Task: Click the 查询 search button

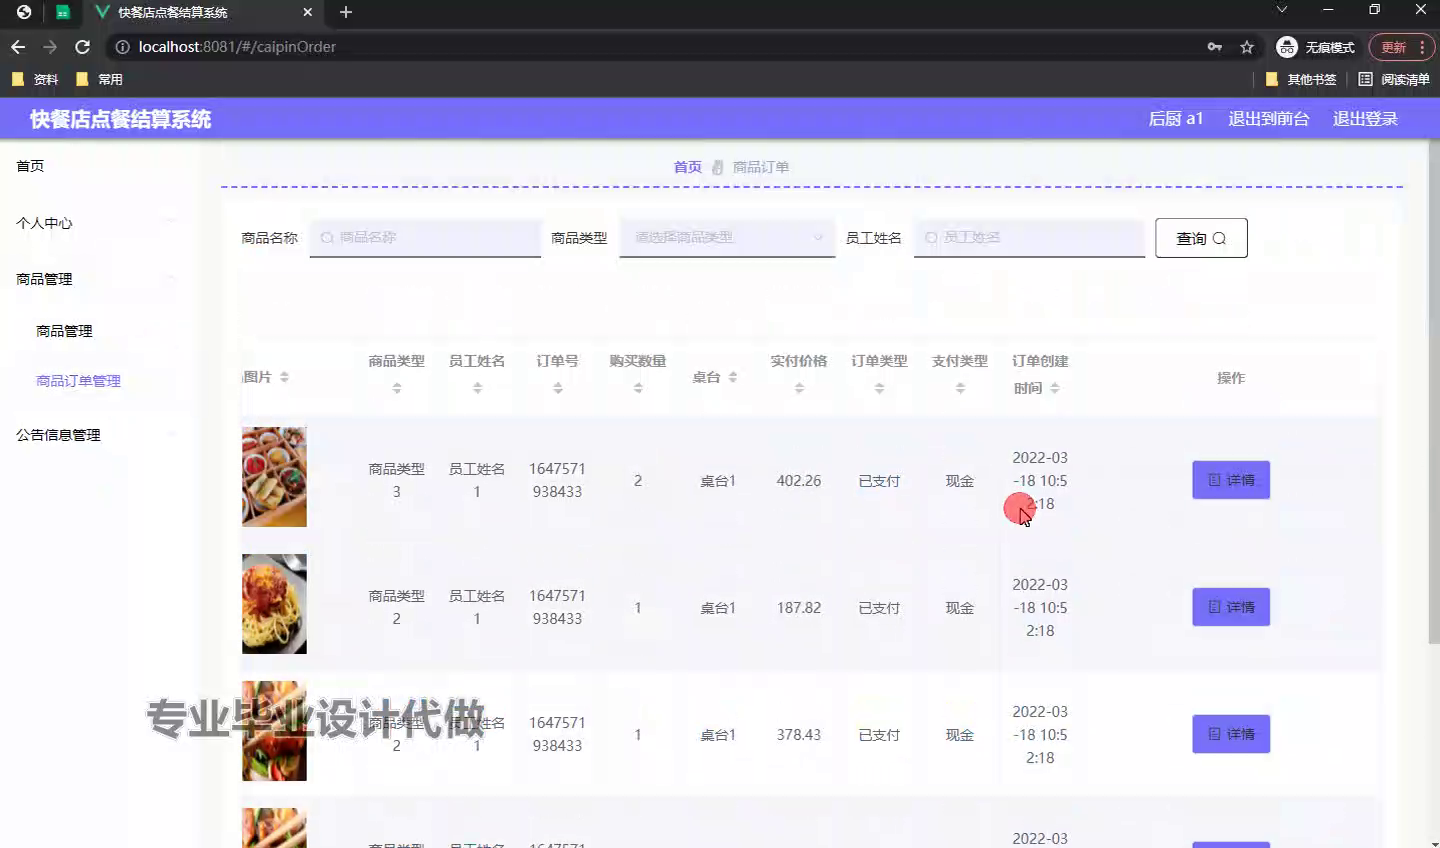Action: (x=1201, y=238)
